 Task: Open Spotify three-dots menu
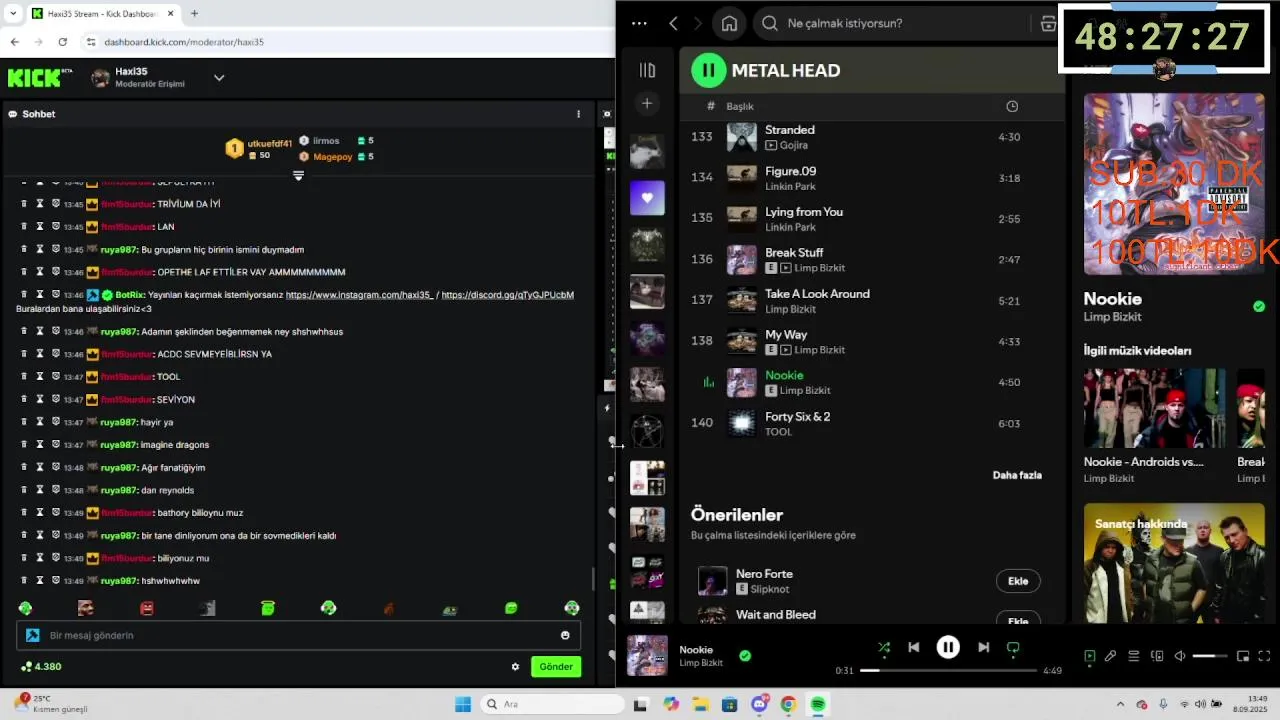639,23
